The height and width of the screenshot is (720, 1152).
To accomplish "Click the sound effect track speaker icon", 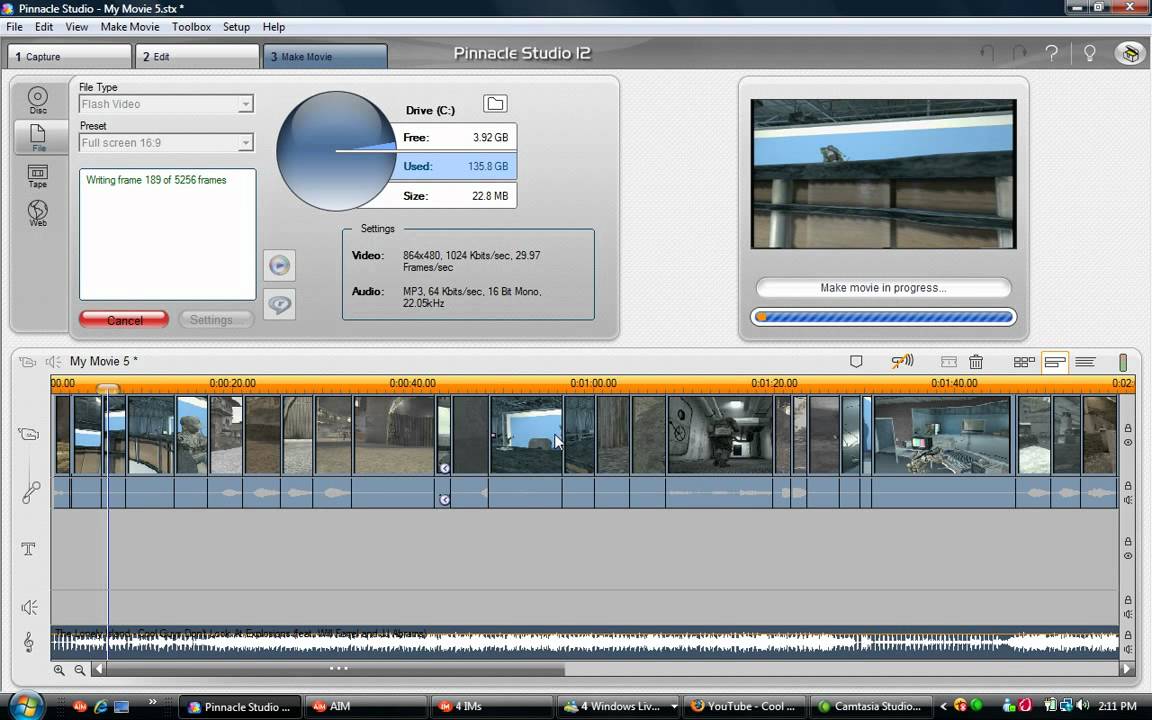I will click(29, 608).
